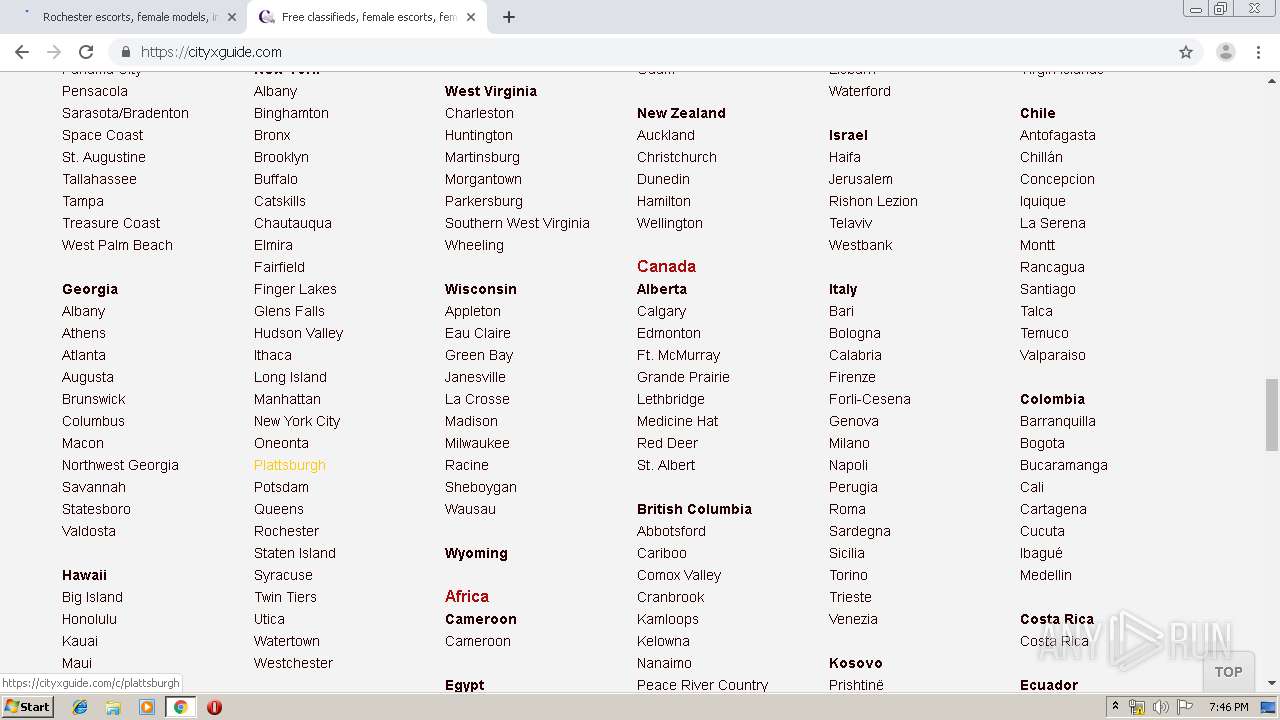The height and width of the screenshot is (720, 1280).
Task: Open the Prishtinë link
Action: click(x=856, y=685)
